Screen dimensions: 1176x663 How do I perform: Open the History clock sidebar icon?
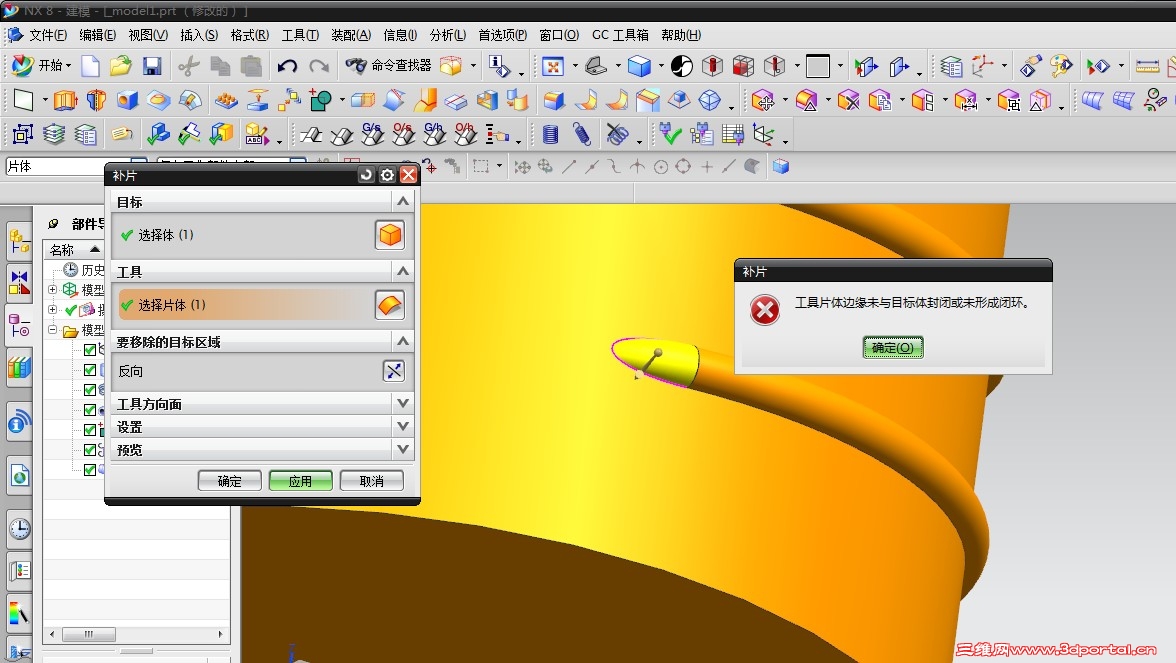click(20, 528)
